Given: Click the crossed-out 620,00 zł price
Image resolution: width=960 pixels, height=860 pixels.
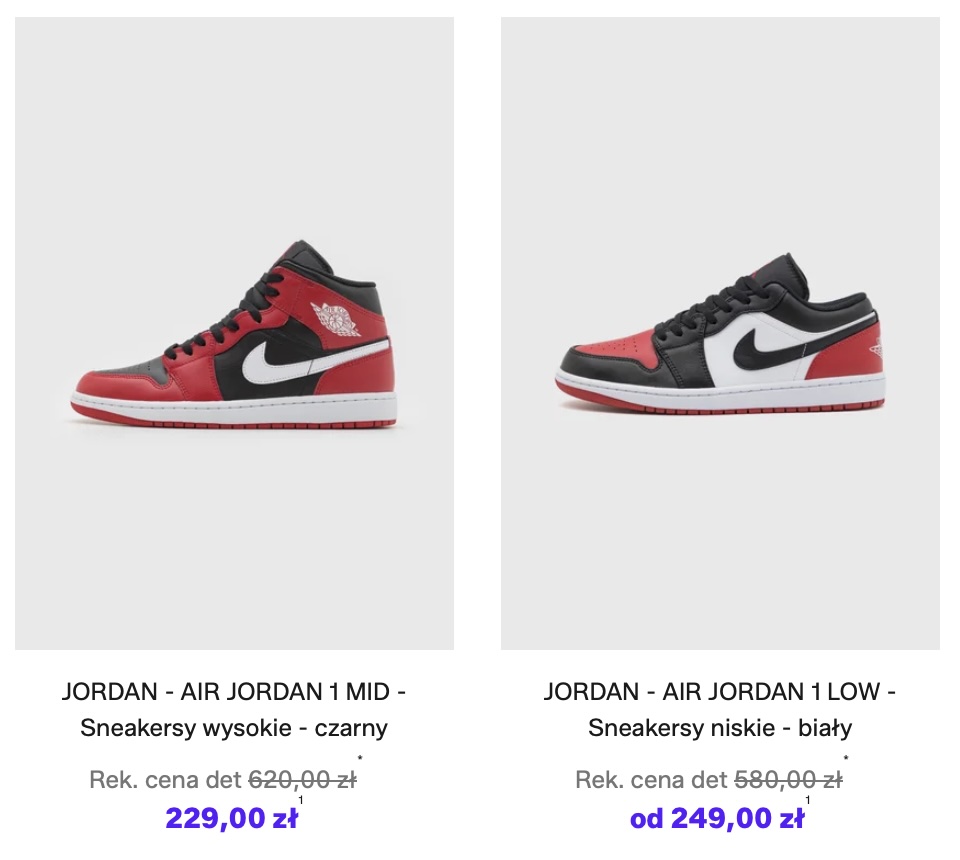Looking at the screenshot, I should [302, 780].
